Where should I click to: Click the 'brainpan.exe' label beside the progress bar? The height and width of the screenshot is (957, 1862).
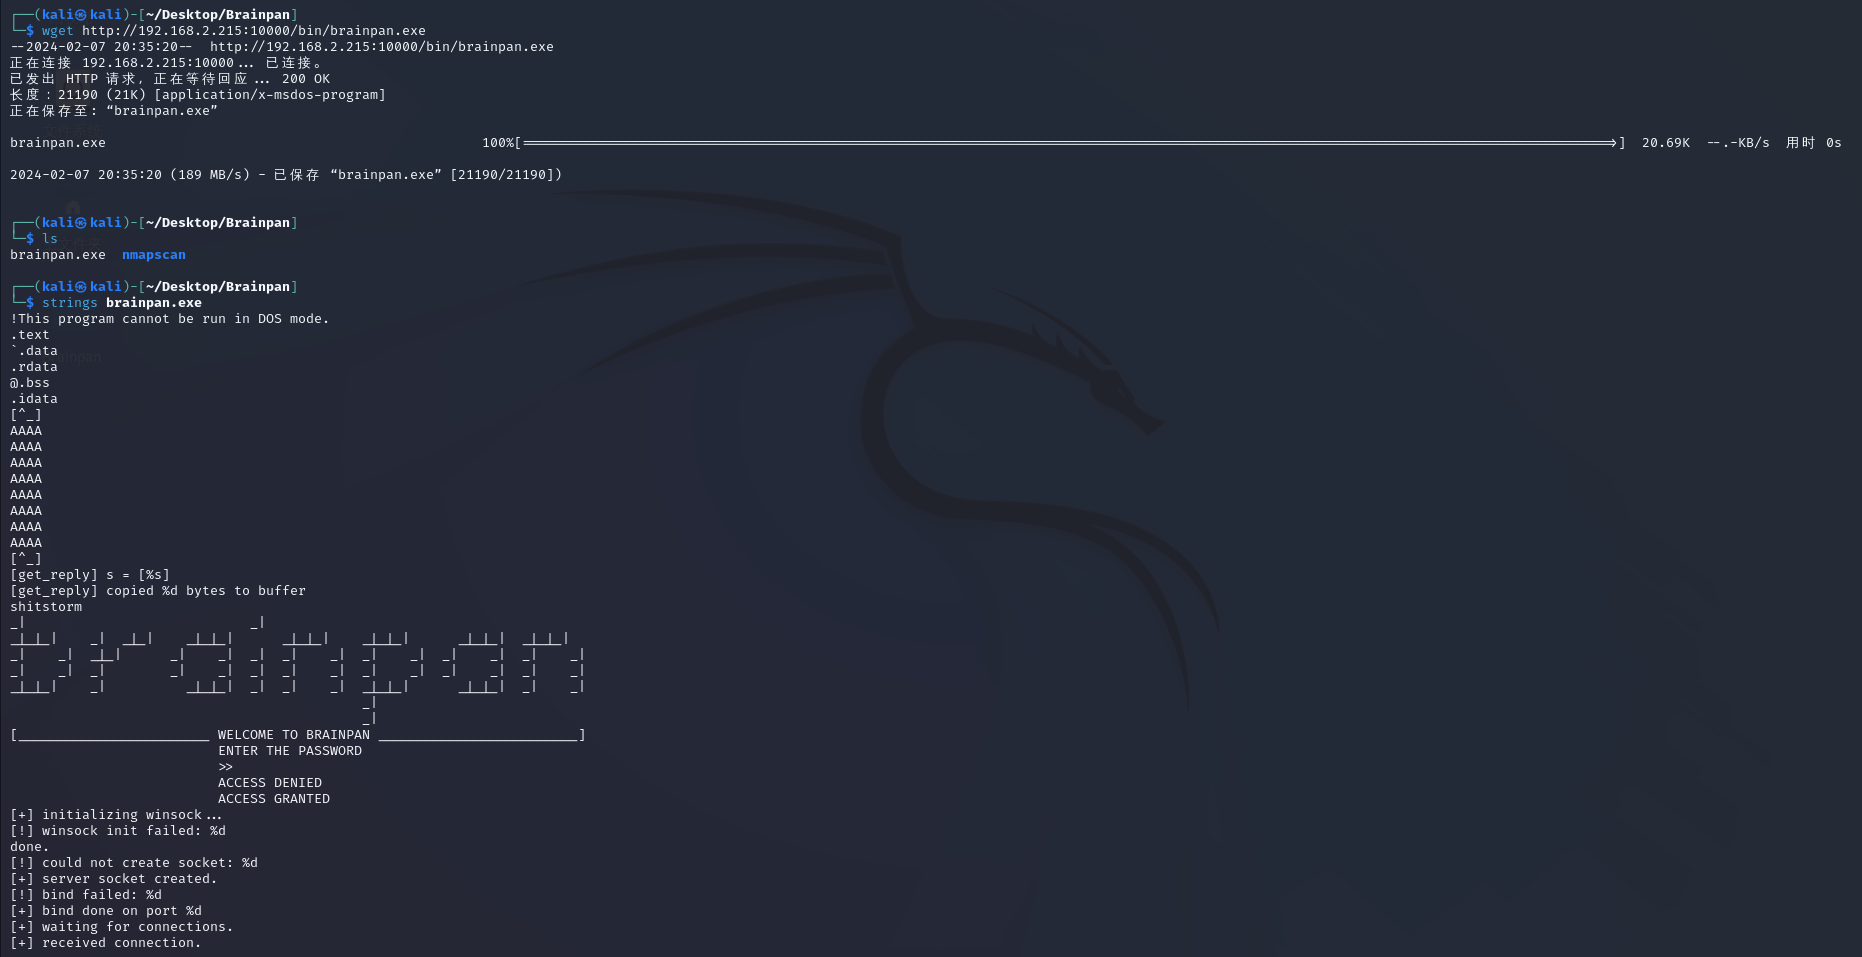click(x=58, y=143)
